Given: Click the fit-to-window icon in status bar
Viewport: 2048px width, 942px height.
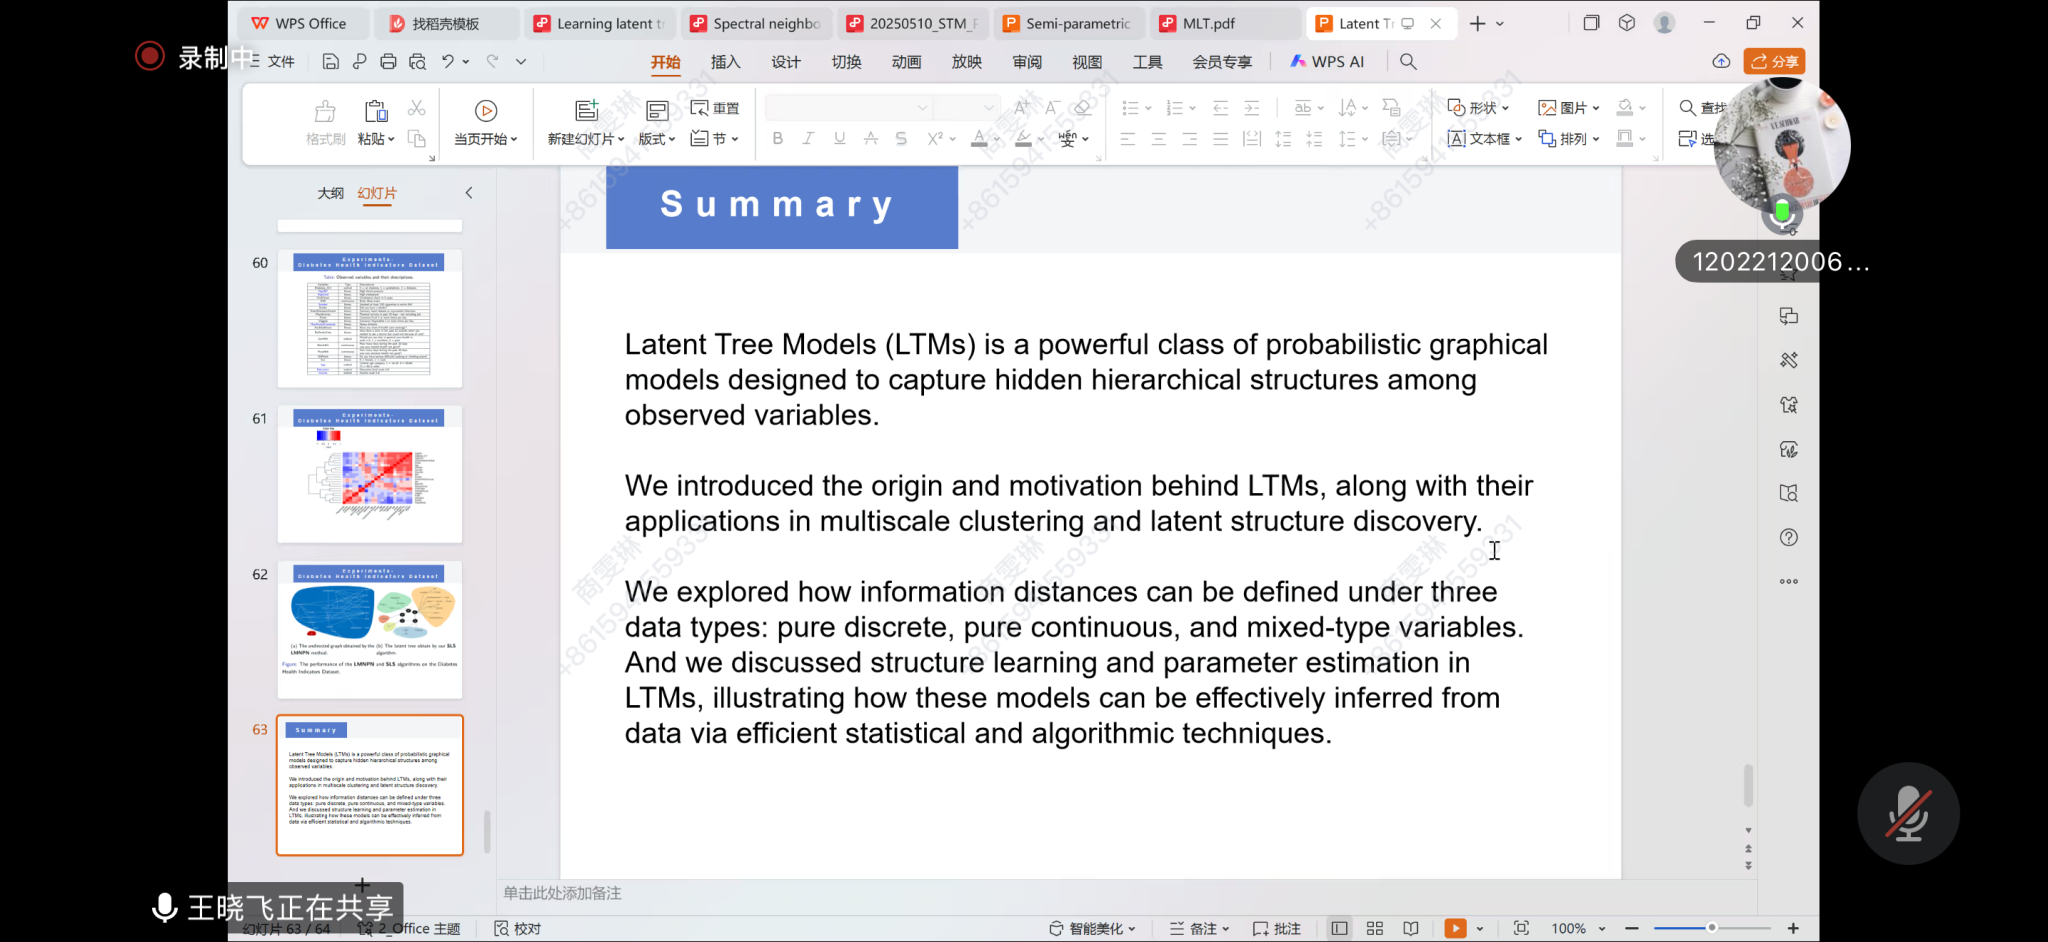Looking at the screenshot, I should pyautogui.click(x=1521, y=928).
